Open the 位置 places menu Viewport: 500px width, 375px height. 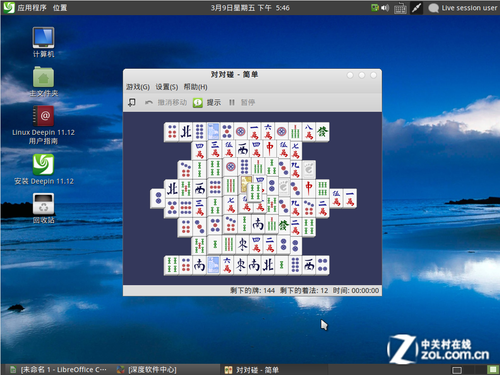[x=60, y=8]
